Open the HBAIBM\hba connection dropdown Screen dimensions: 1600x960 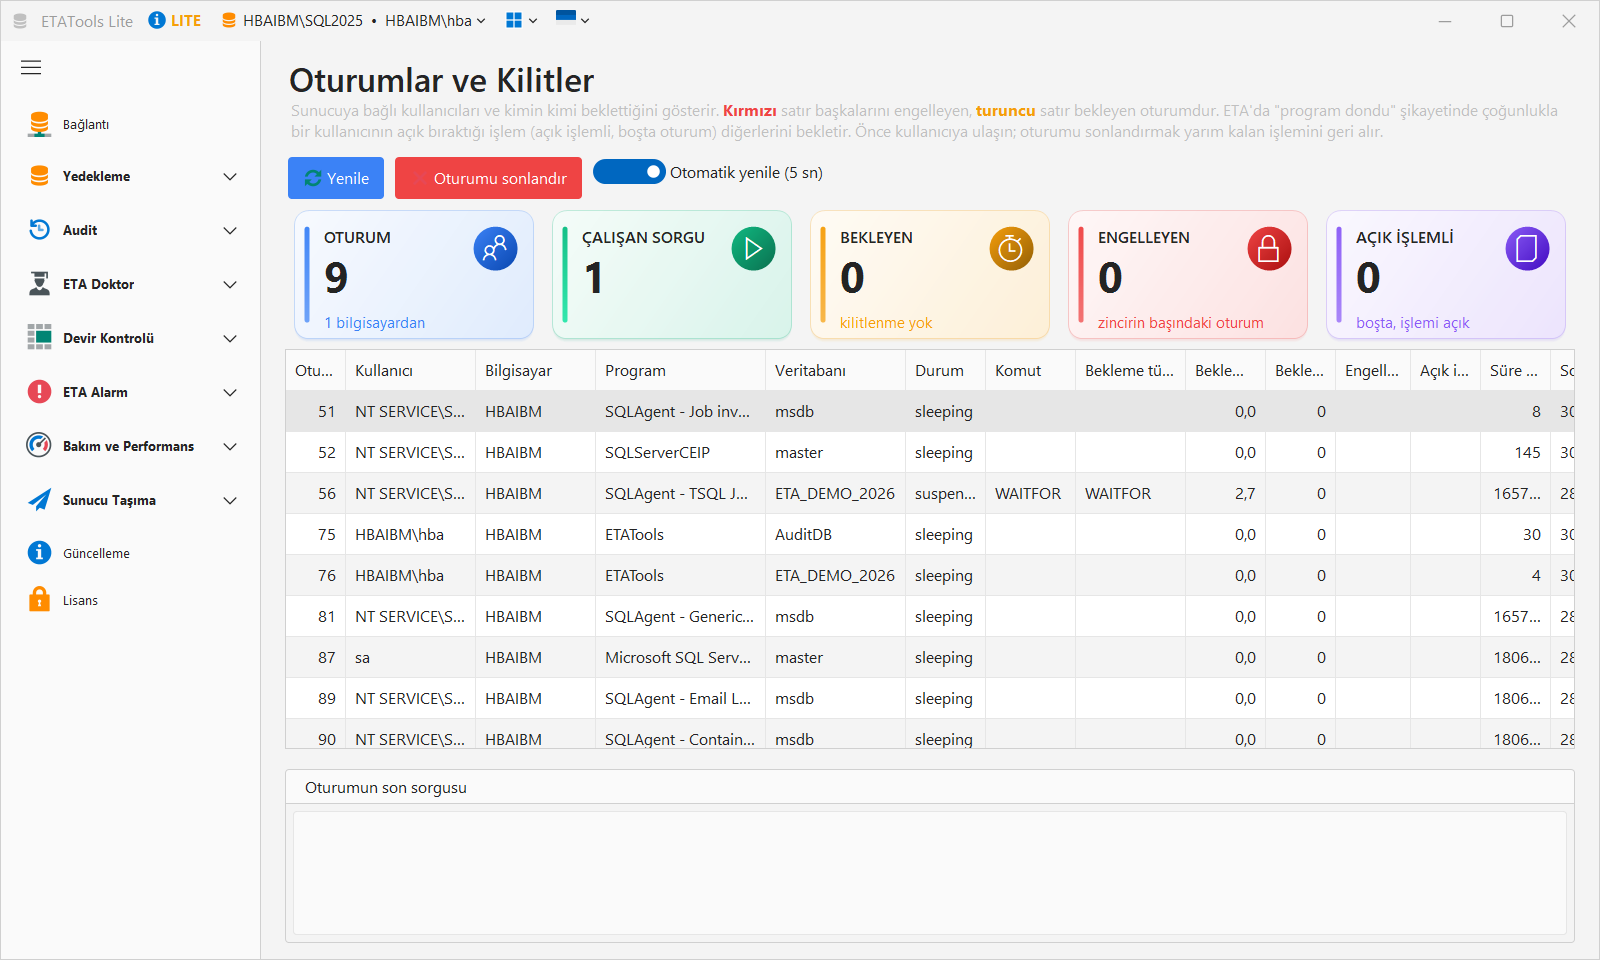(435, 20)
